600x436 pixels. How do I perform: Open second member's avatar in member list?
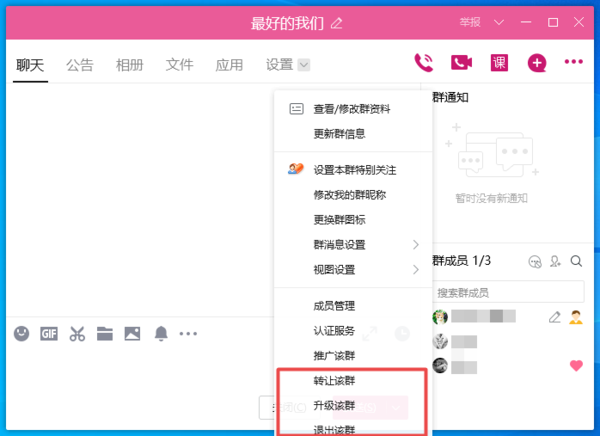point(440,341)
